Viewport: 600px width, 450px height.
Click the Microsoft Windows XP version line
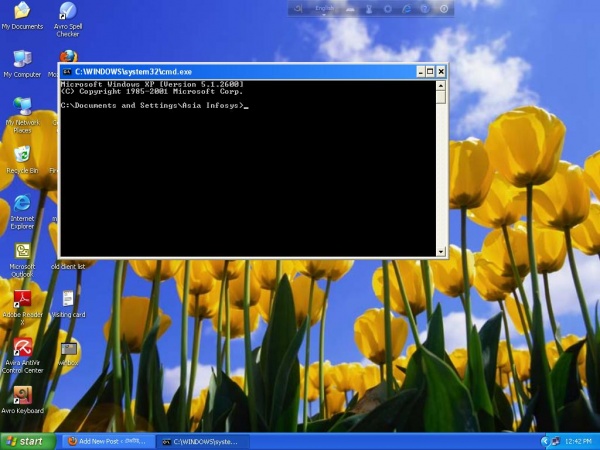coord(152,84)
